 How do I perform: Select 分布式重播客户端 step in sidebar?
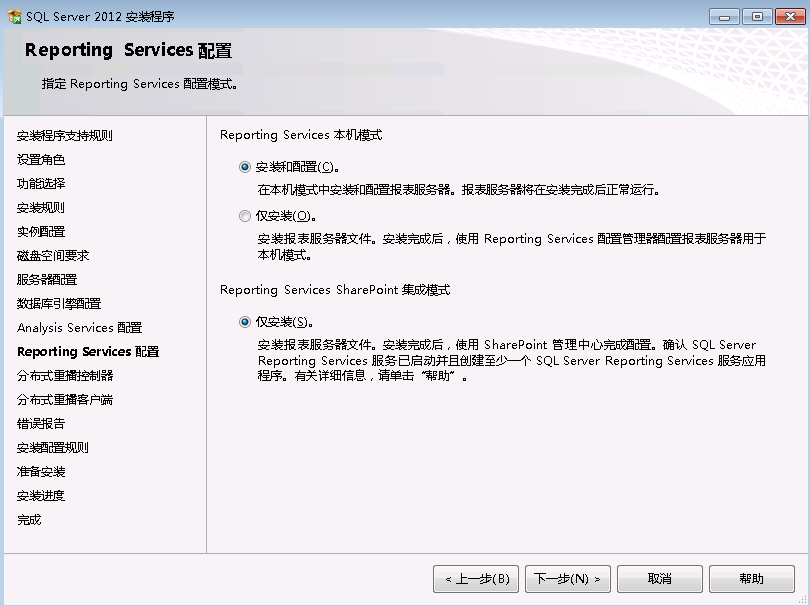[x=65, y=400]
